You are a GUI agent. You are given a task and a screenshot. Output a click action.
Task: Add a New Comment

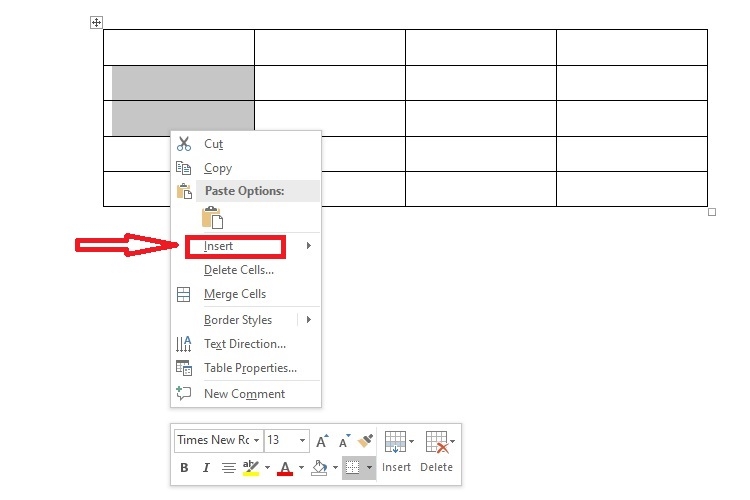pos(245,394)
